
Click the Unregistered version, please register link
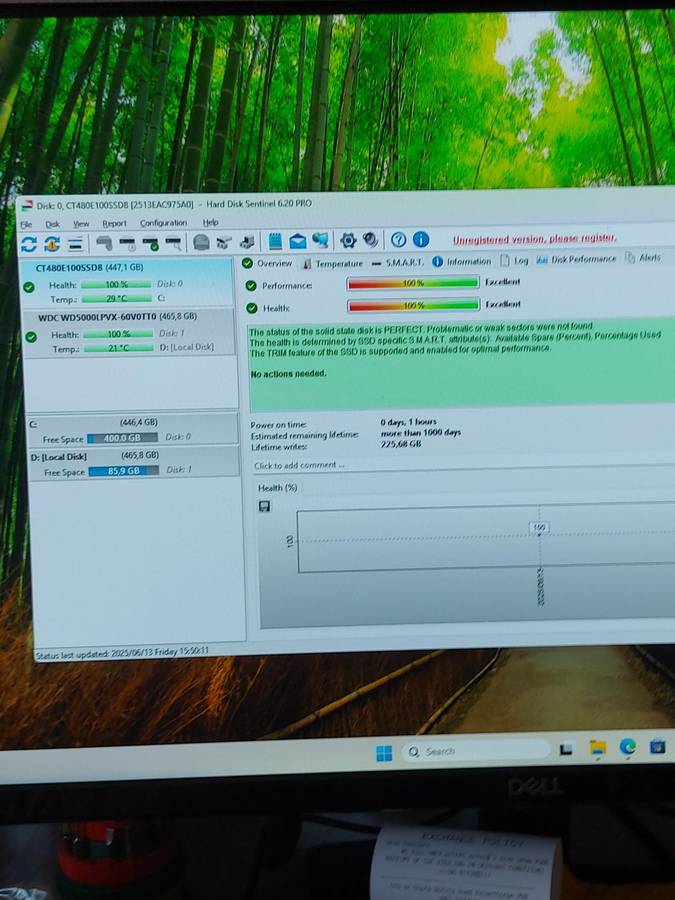point(534,239)
